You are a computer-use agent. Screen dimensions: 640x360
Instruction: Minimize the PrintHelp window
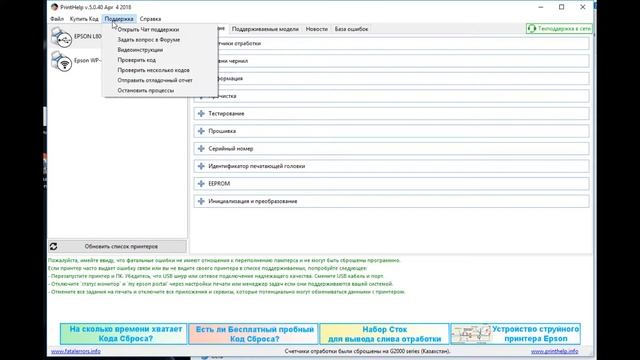tap(541, 7)
